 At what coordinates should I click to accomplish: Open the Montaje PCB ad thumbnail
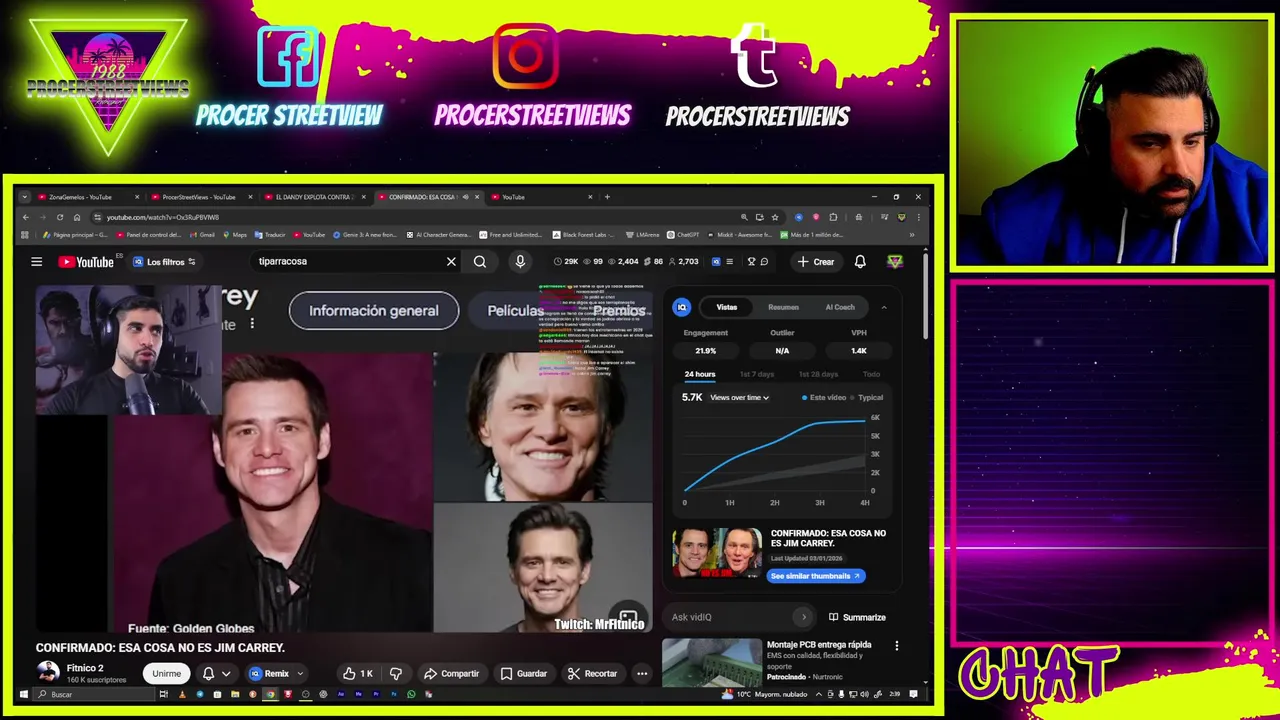711,663
